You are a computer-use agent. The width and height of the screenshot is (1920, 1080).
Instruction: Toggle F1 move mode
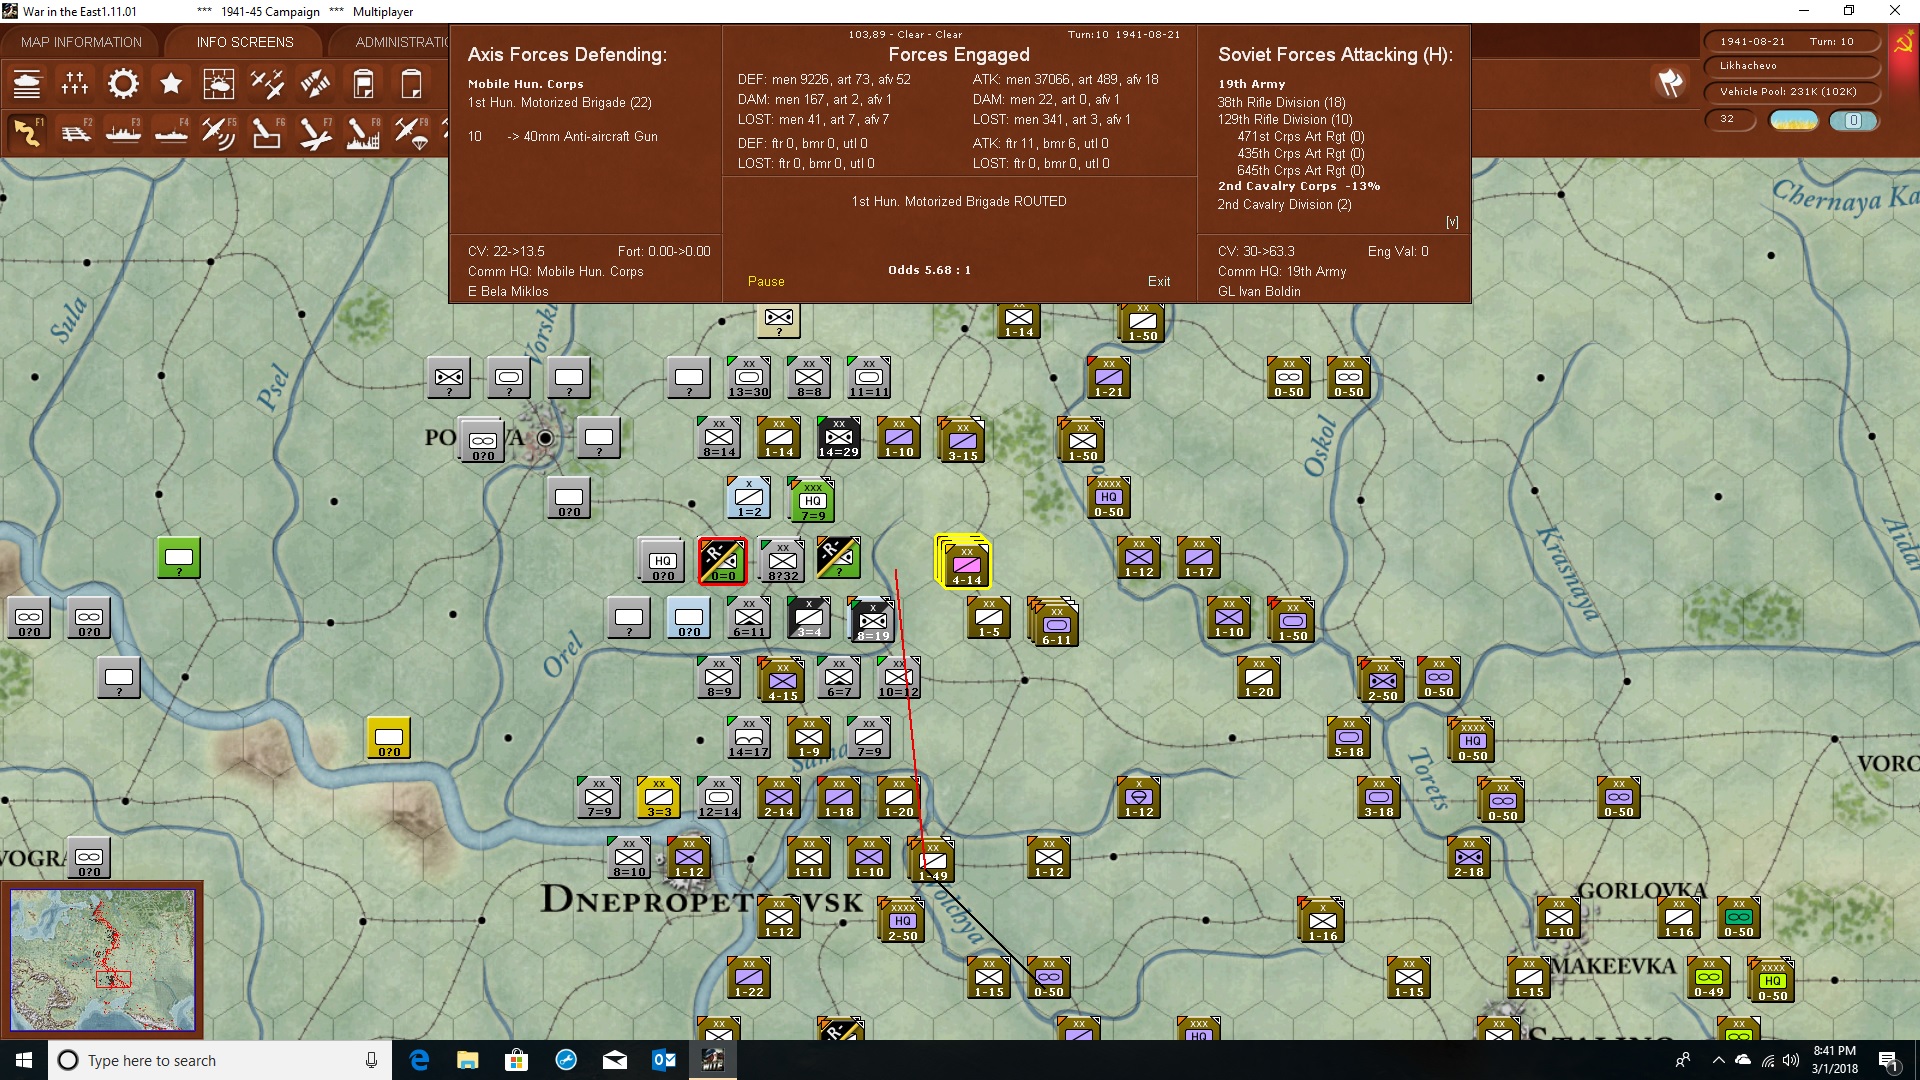(27, 132)
